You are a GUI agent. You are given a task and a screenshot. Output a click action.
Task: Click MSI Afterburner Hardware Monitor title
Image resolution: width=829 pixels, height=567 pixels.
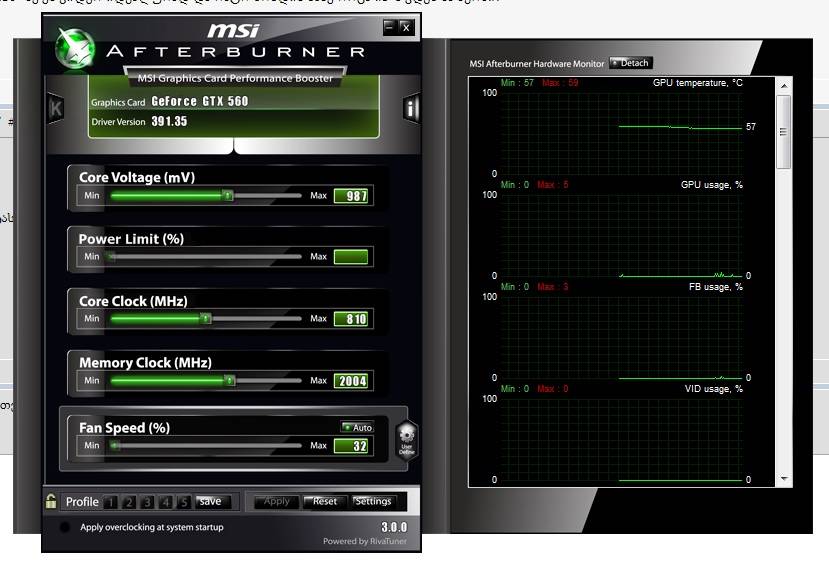coord(537,63)
